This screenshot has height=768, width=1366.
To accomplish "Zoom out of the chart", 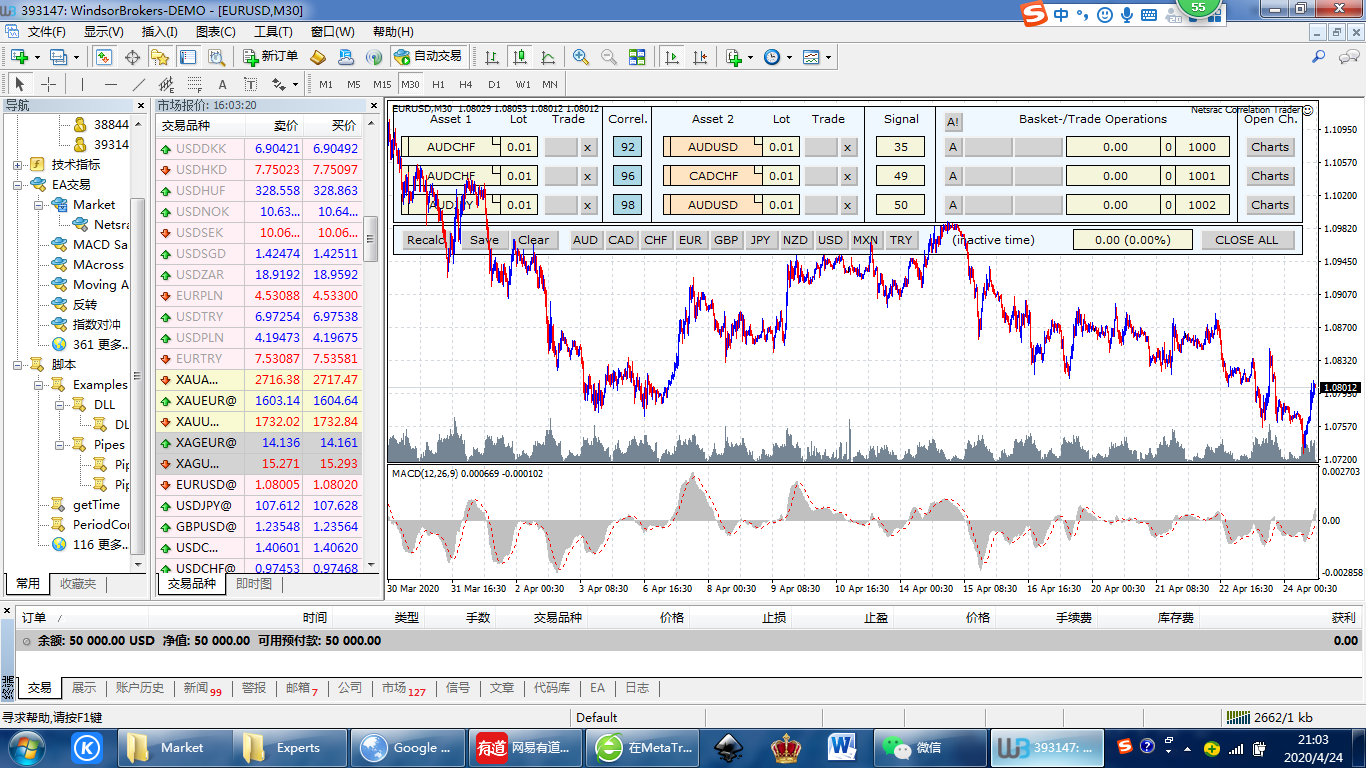I will (609, 57).
